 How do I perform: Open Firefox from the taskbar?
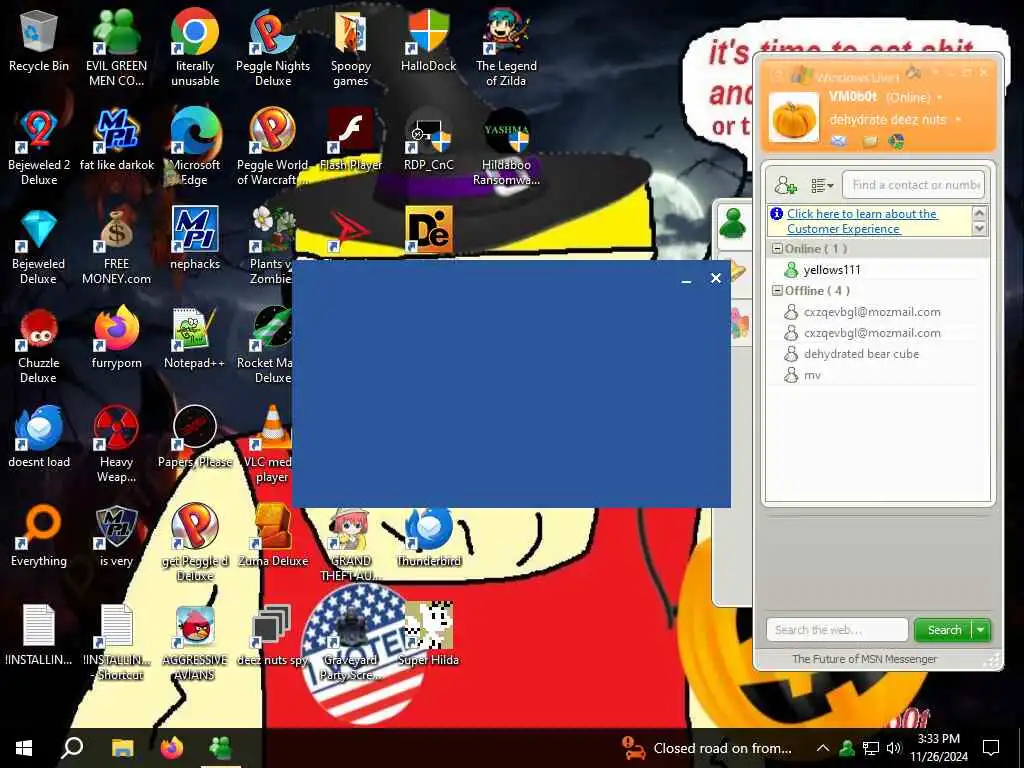(x=172, y=748)
